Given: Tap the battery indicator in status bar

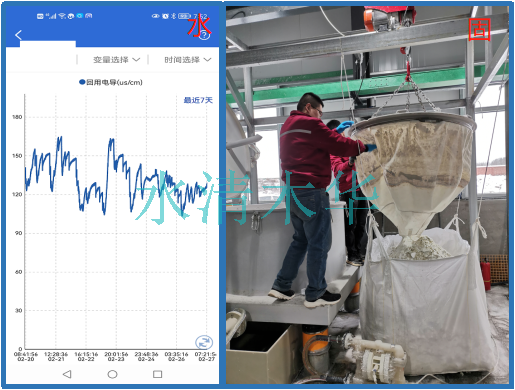Looking at the screenshot, I should 184,16.
